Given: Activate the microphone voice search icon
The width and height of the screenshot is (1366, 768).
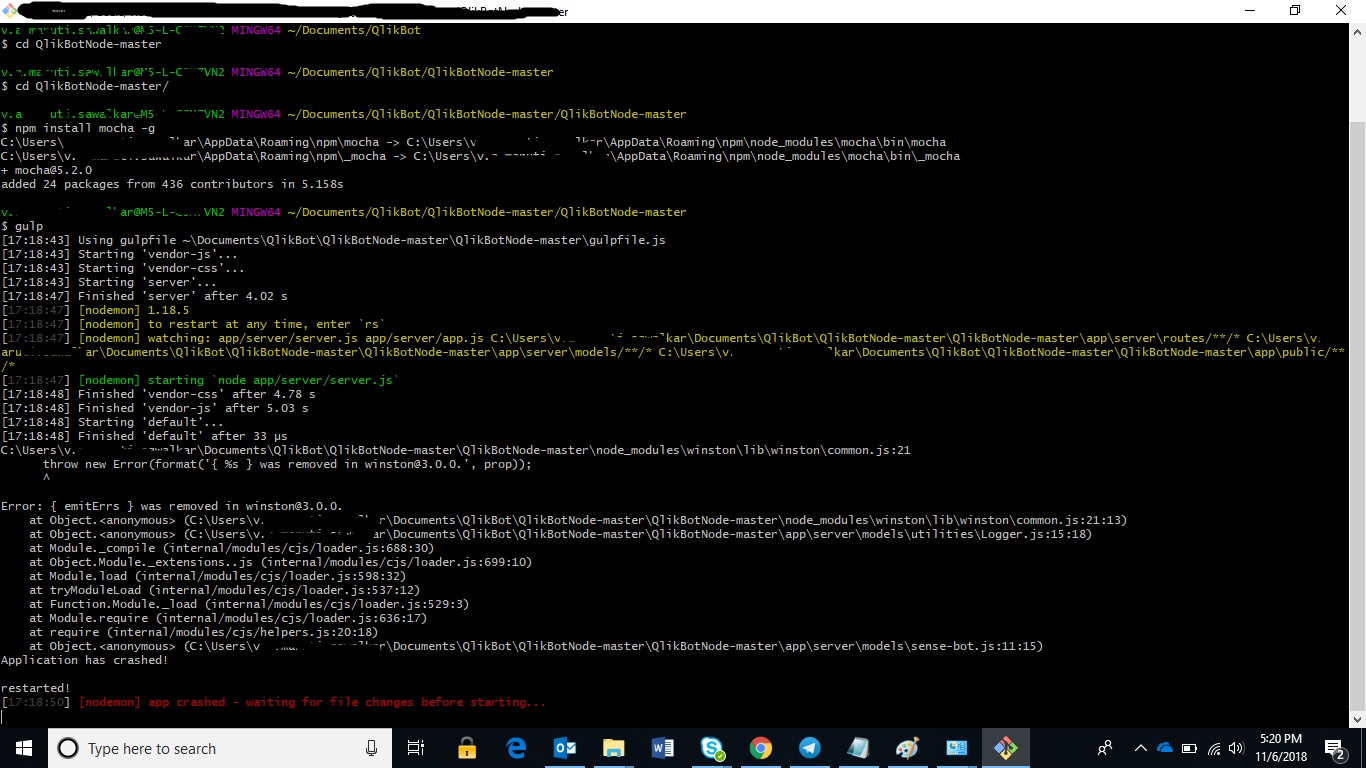Looking at the screenshot, I should 371,748.
